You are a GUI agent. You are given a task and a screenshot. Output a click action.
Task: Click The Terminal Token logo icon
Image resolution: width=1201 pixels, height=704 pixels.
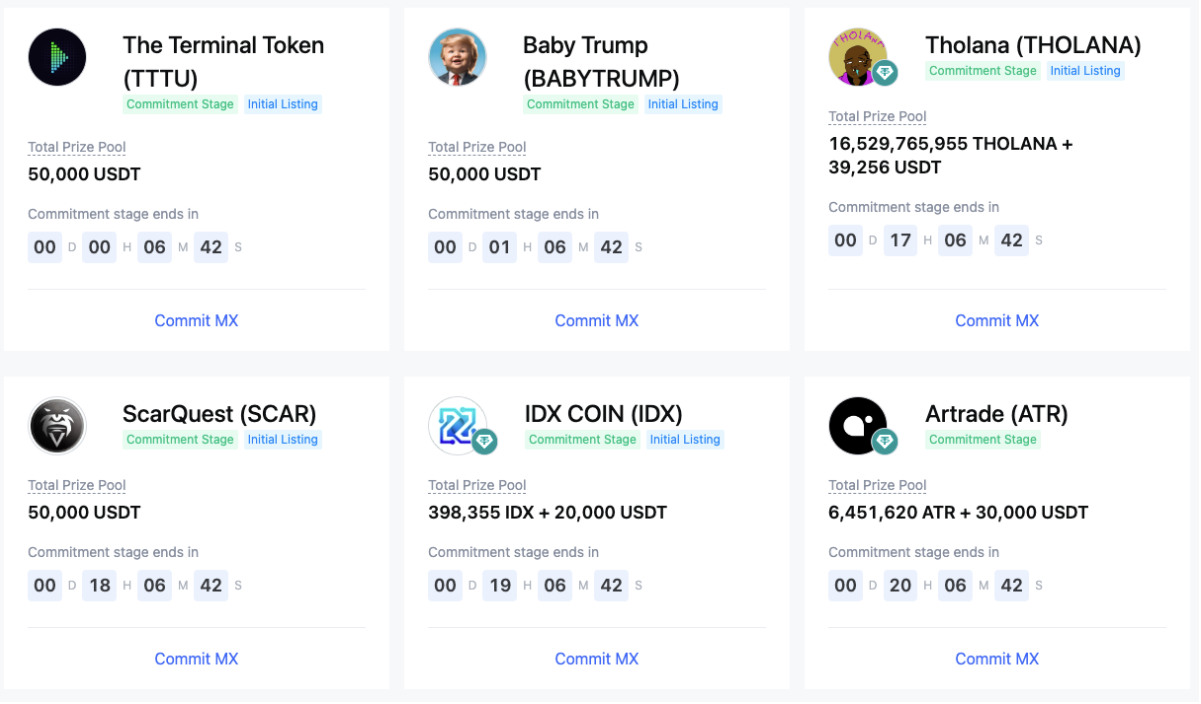tap(57, 57)
